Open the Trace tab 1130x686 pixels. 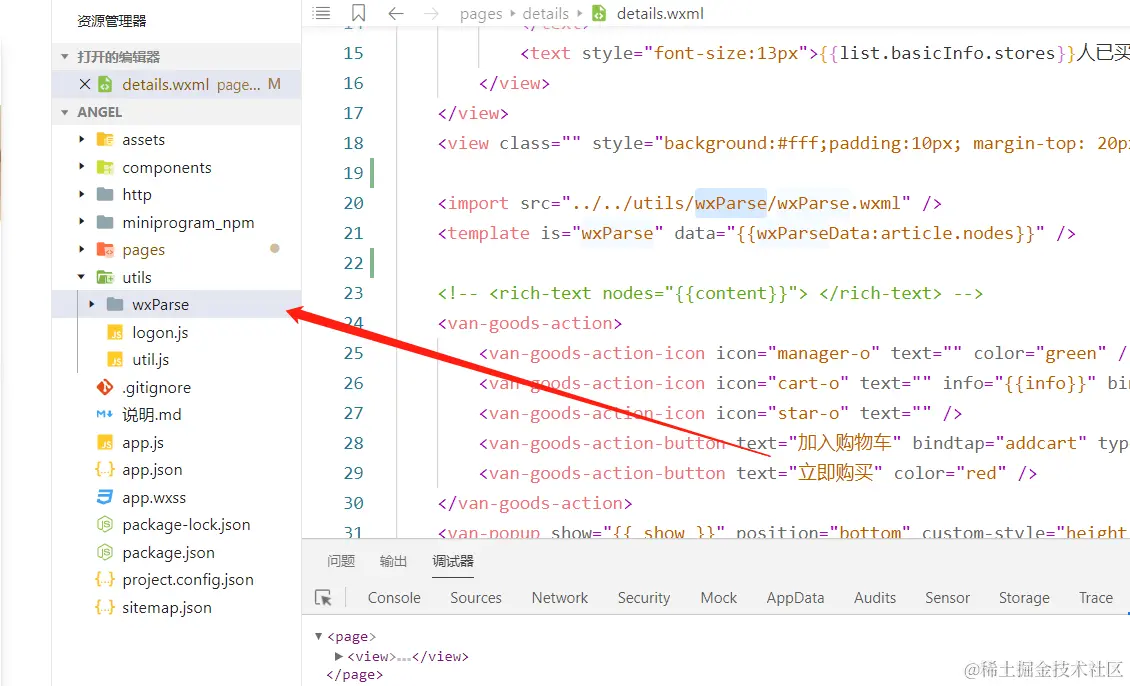[x=1095, y=597]
